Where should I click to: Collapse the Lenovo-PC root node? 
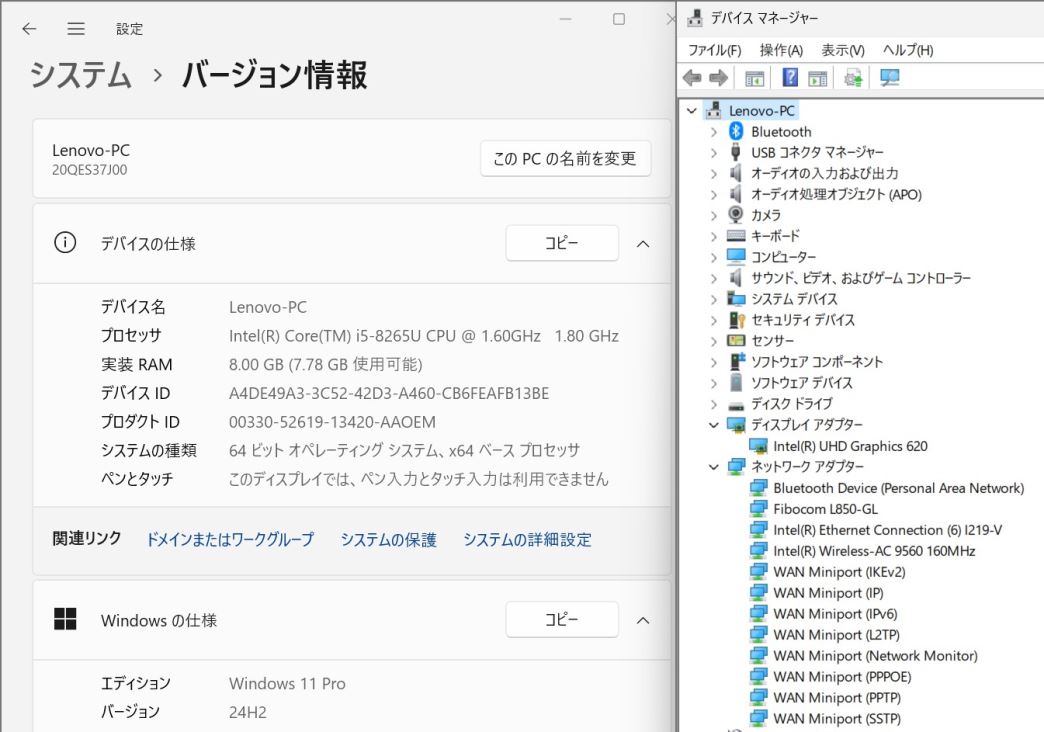(x=692, y=111)
